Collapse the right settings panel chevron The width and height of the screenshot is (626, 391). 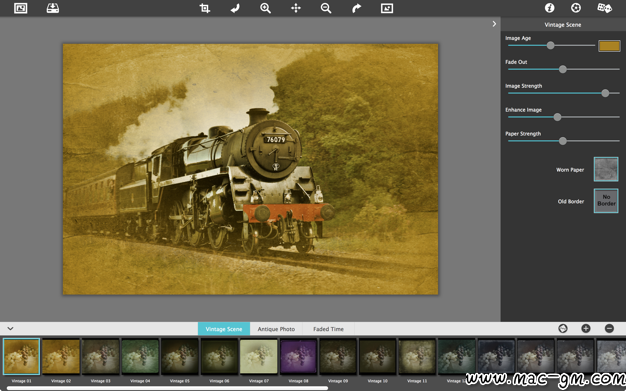click(x=494, y=24)
